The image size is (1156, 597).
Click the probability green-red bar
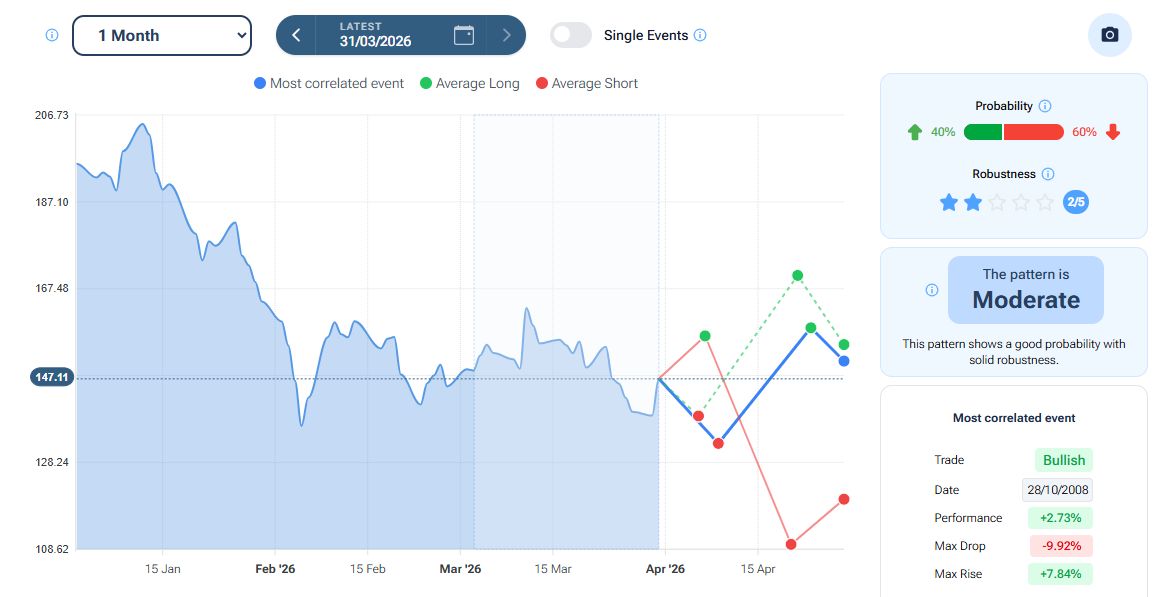coord(1013,132)
